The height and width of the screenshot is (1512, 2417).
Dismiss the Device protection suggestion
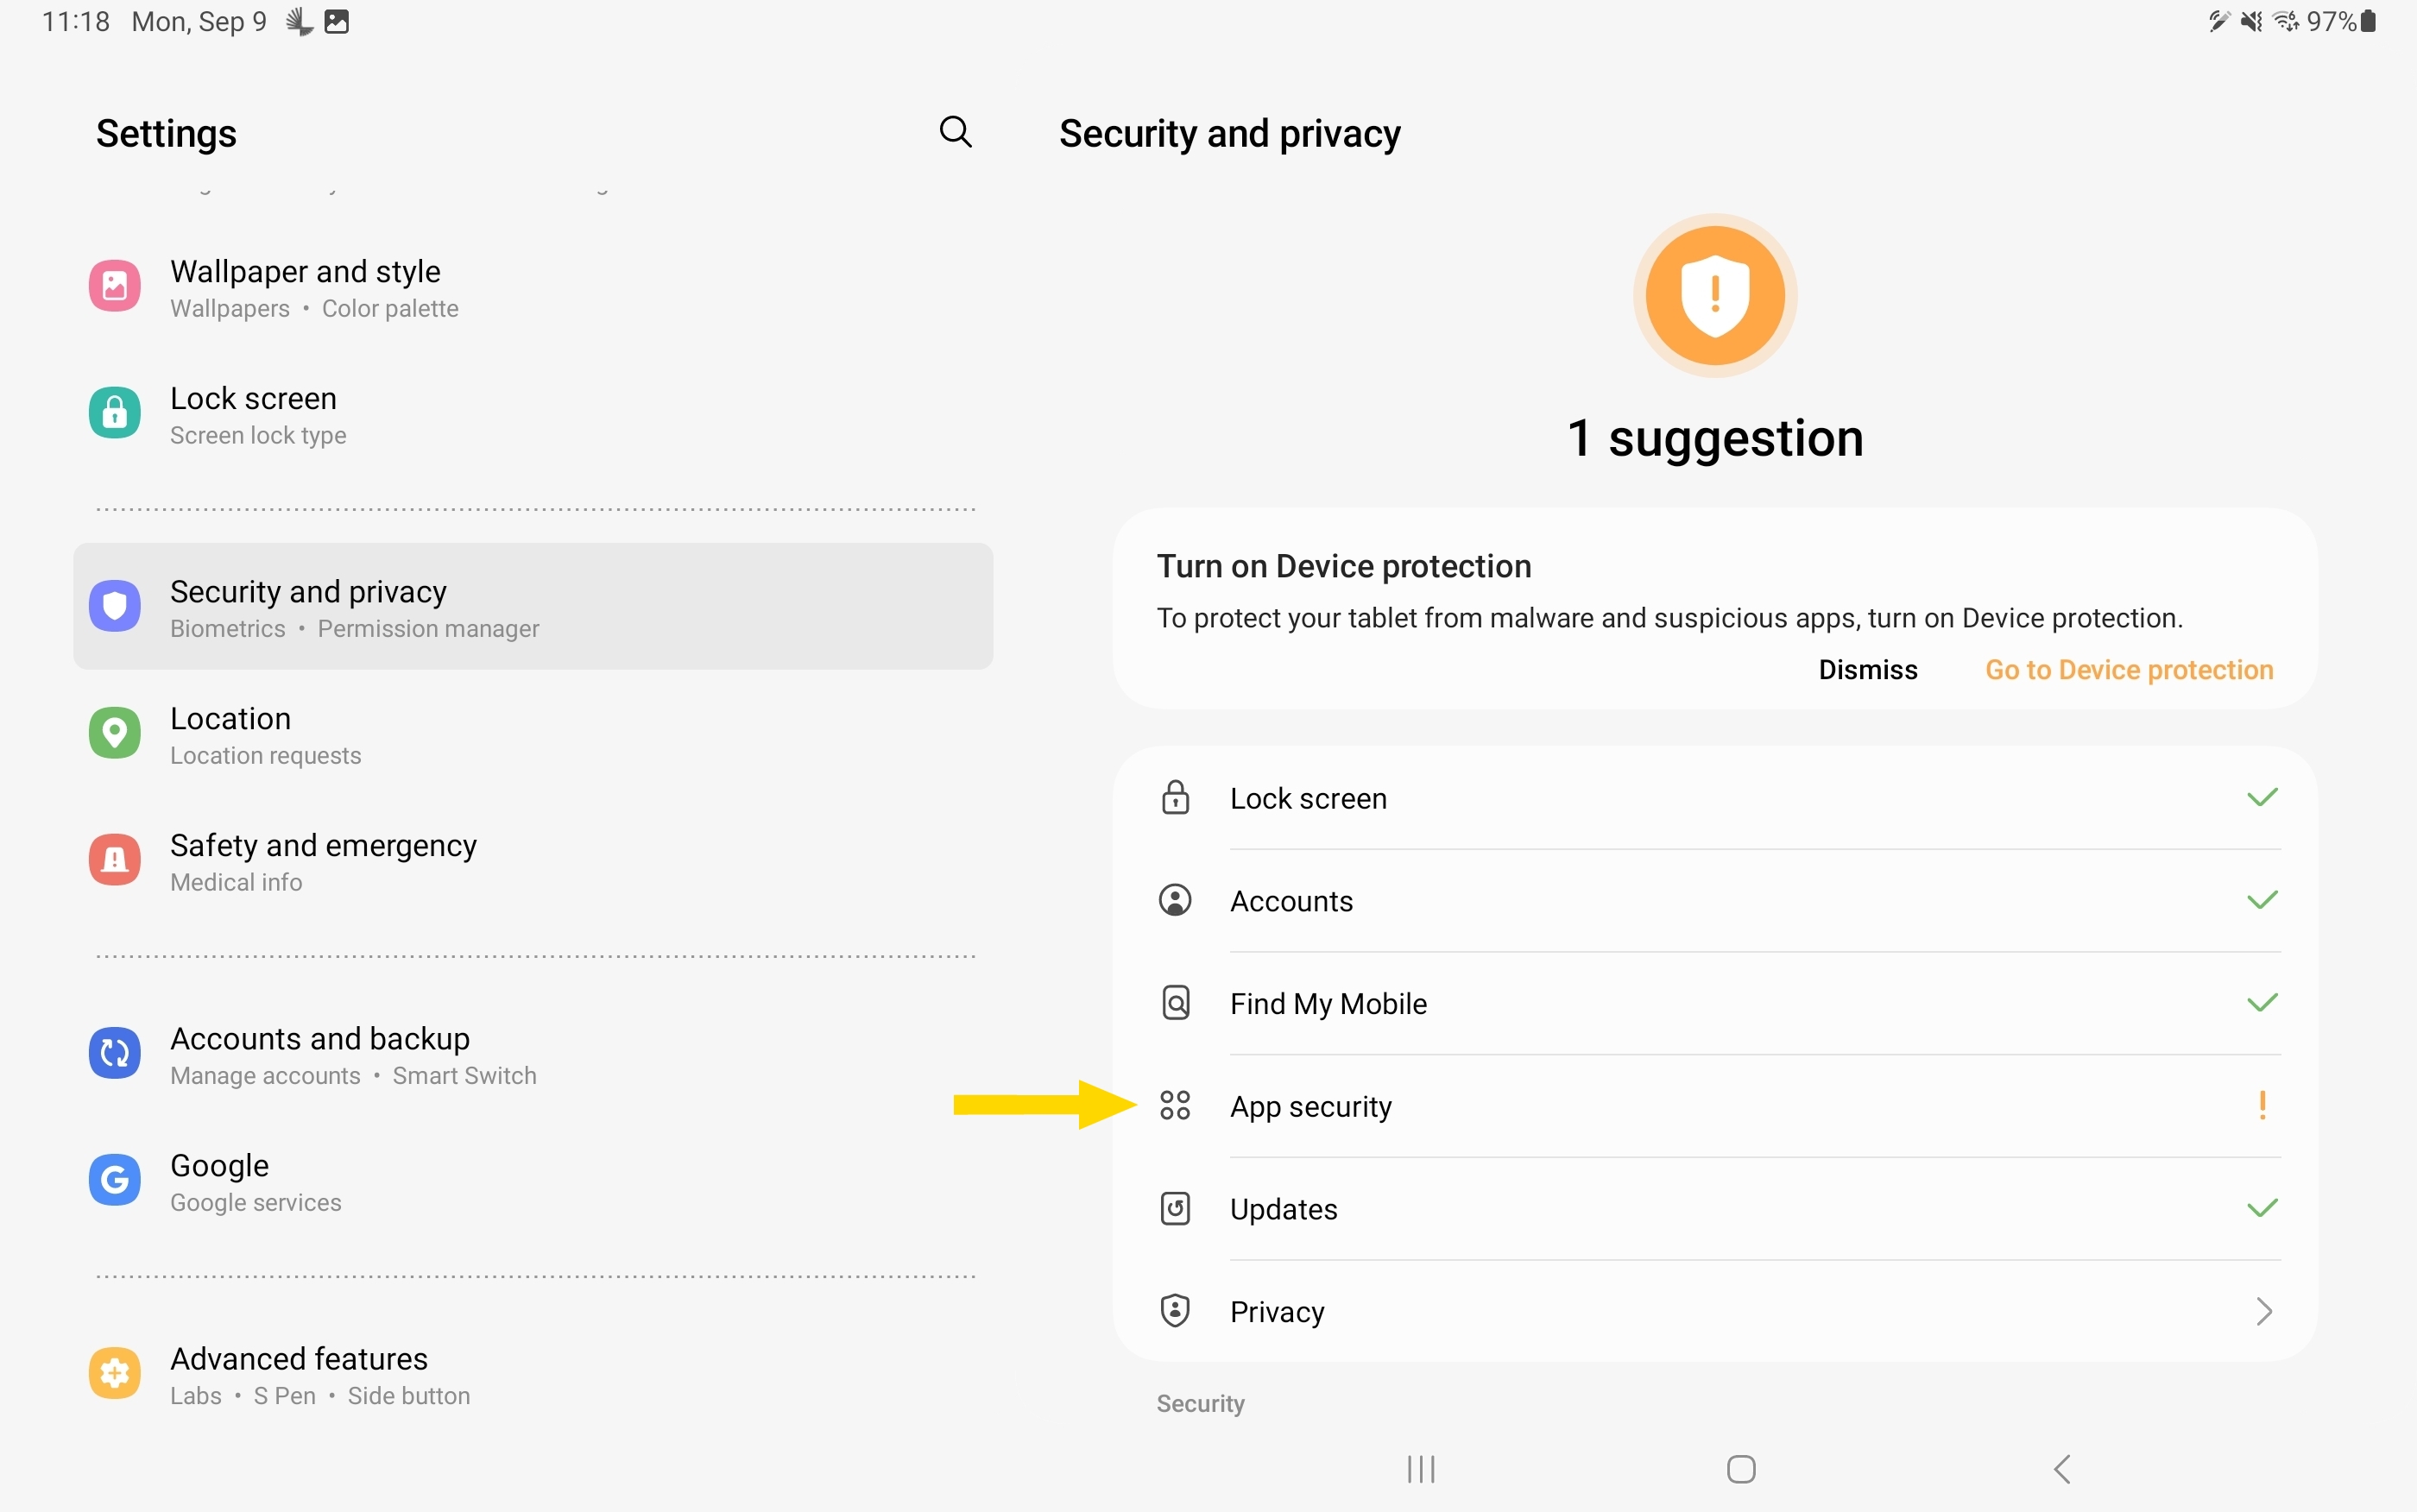pyautogui.click(x=1867, y=670)
